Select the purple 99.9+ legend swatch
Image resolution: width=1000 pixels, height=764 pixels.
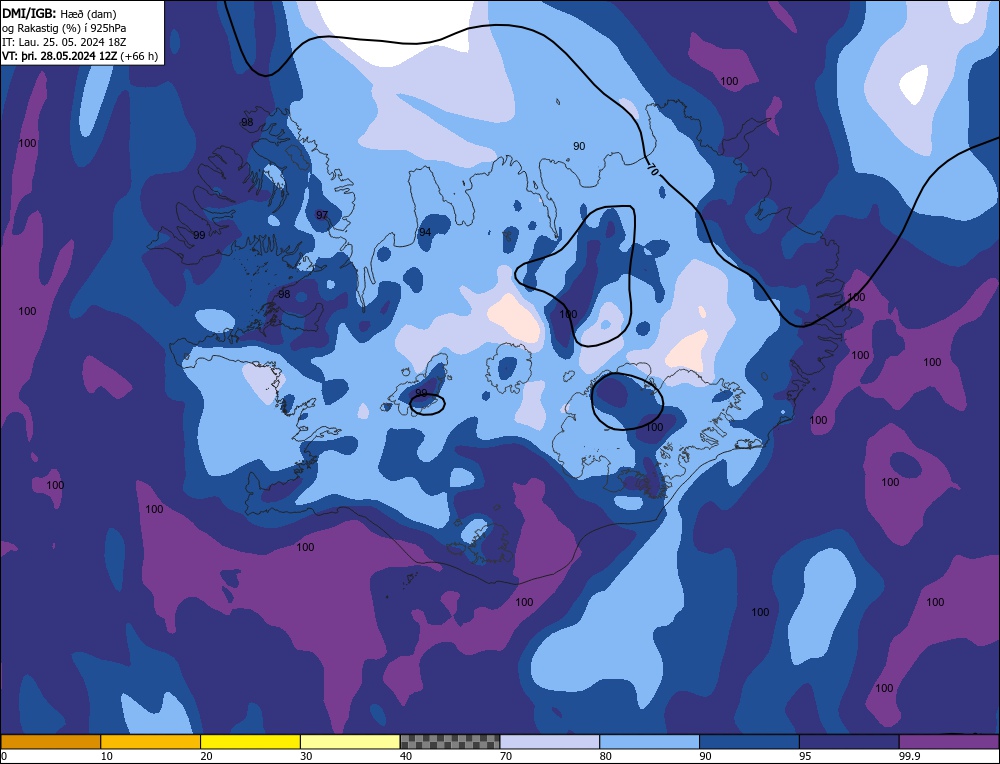(x=949, y=741)
